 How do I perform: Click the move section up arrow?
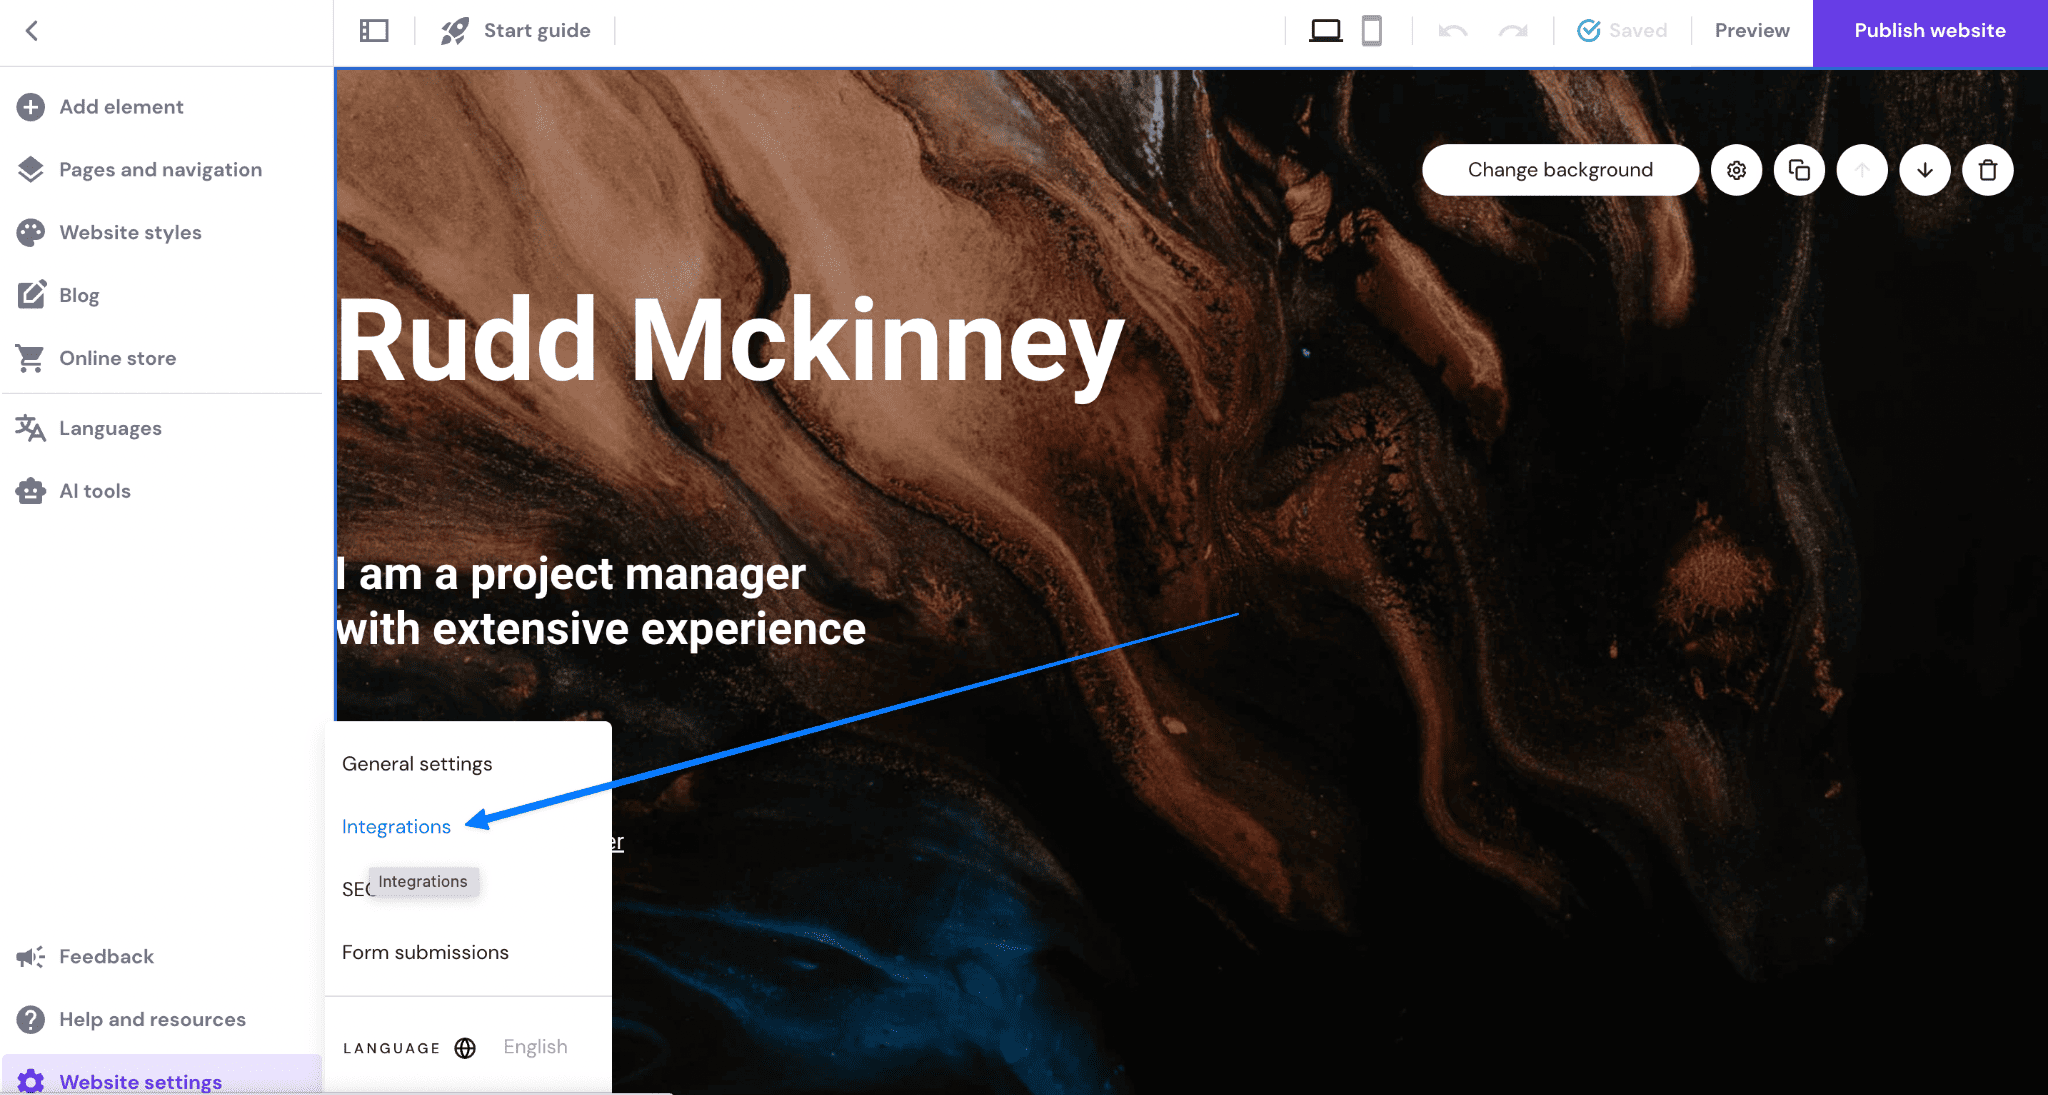click(1861, 168)
